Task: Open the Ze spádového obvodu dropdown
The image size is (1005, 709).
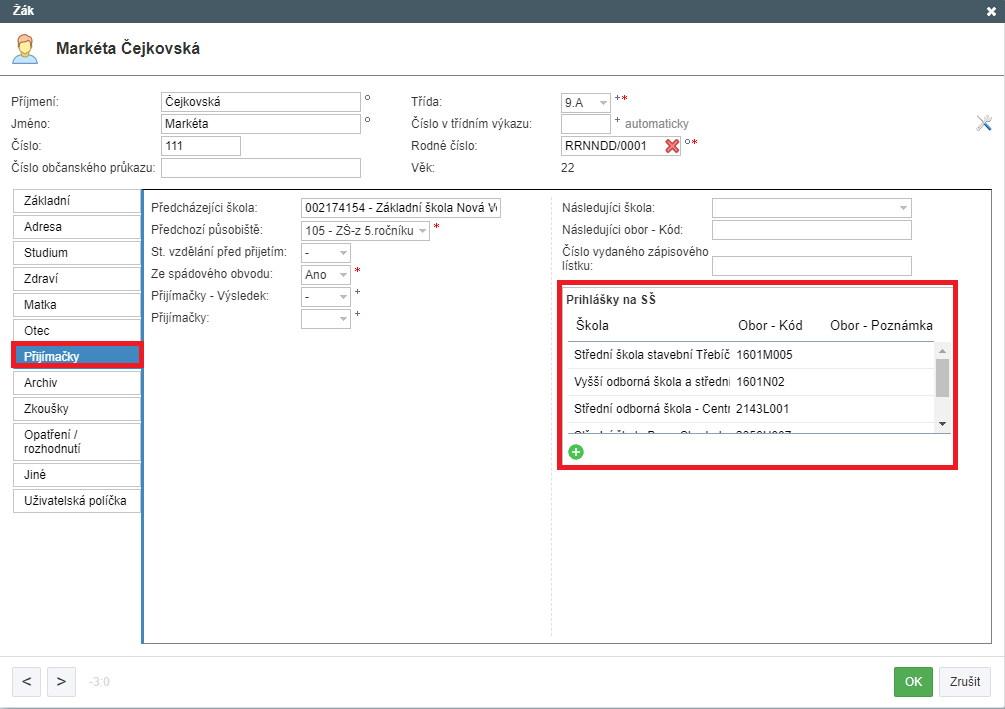Action: (x=326, y=274)
